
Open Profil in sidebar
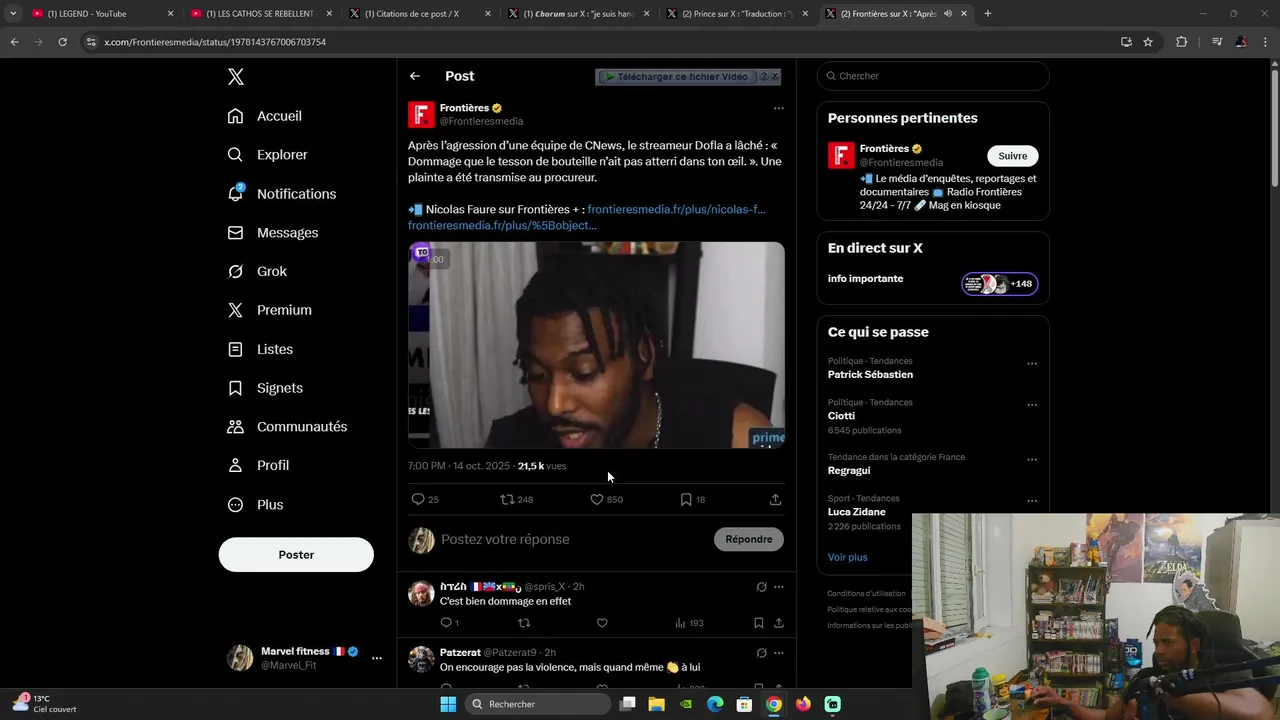click(x=258, y=466)
